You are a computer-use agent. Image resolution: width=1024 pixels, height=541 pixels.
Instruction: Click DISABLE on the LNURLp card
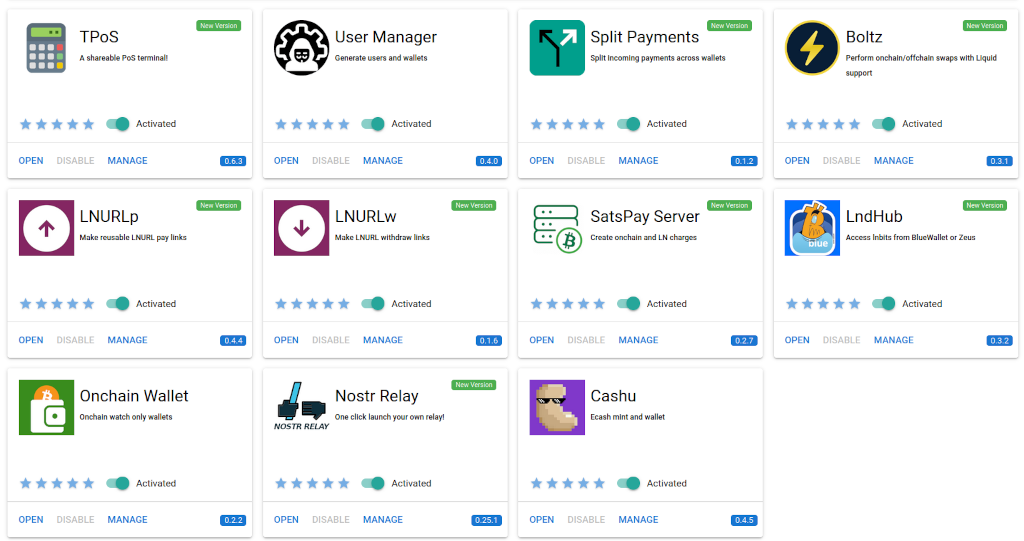coord(75,340)
